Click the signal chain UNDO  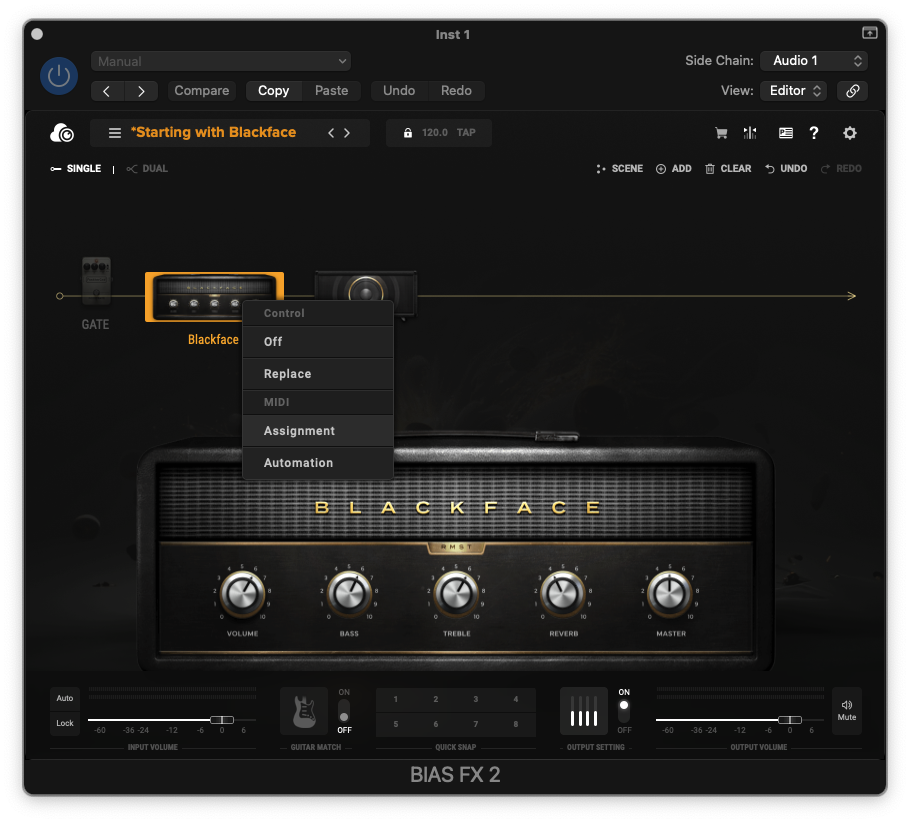[x=786, y=169]
